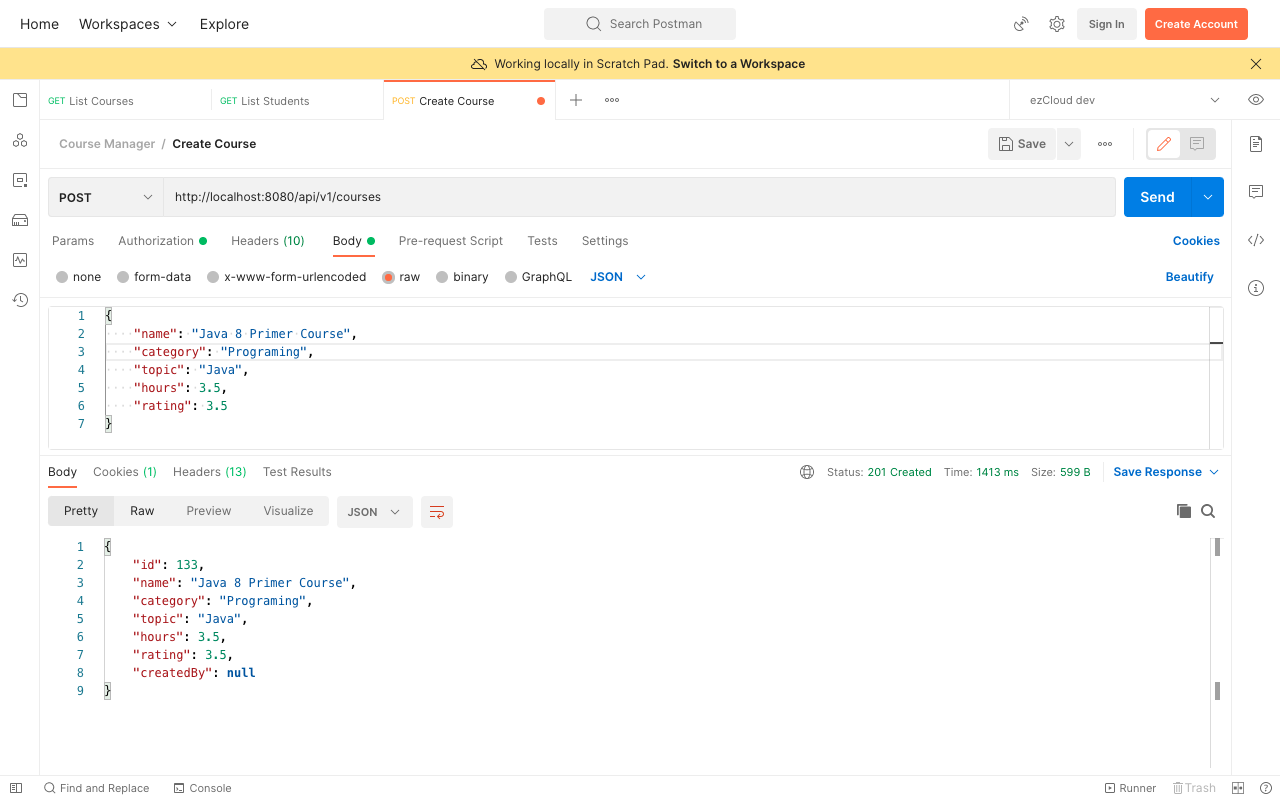1280x800 pixels.
Task: Expand Workspaces dropdown menu
Action: (x=128, y=24)
